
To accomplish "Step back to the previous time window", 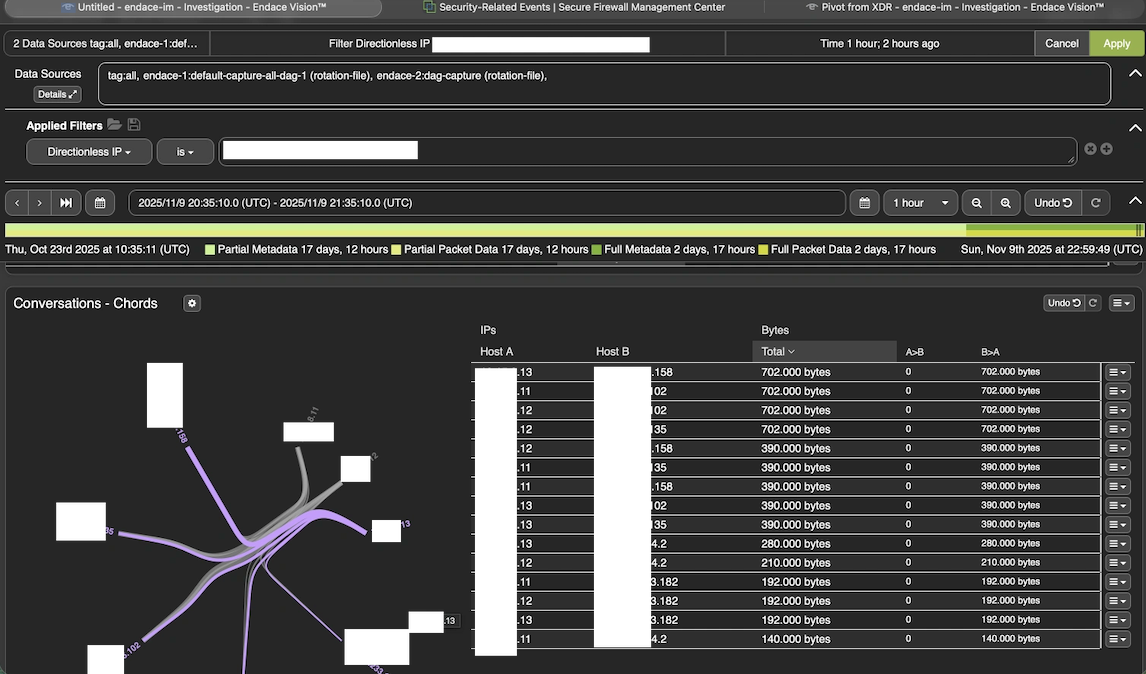I will 17,203.
